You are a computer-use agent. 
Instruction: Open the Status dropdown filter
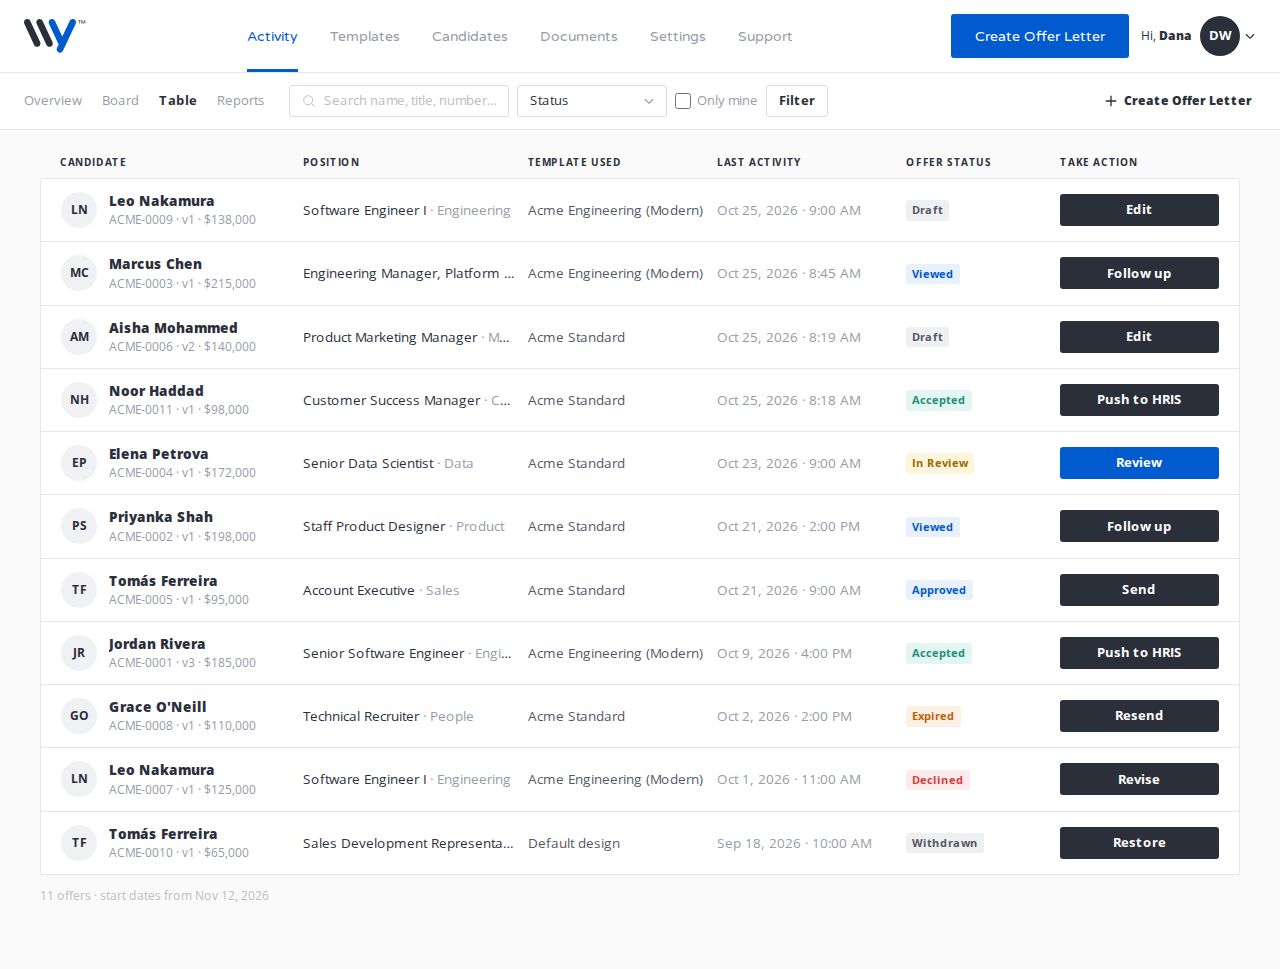592,101
